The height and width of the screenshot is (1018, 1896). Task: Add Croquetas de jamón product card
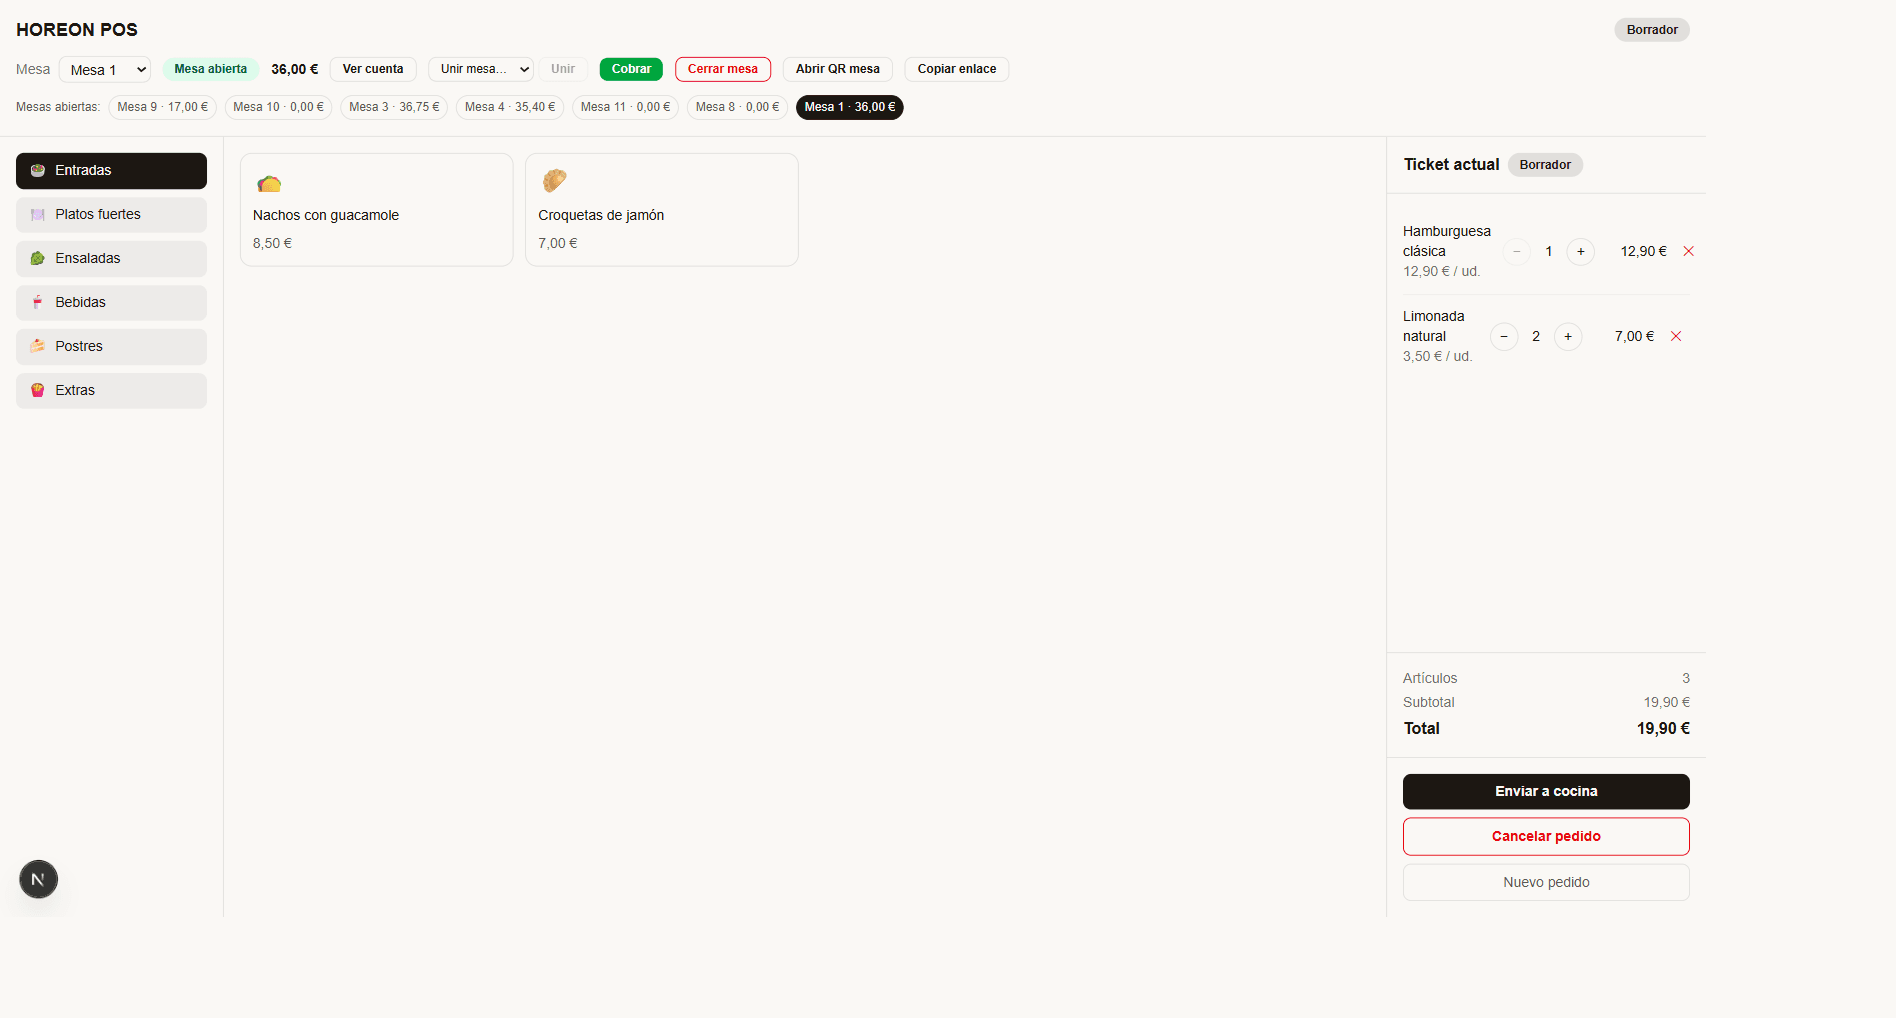tap(662, 210)
